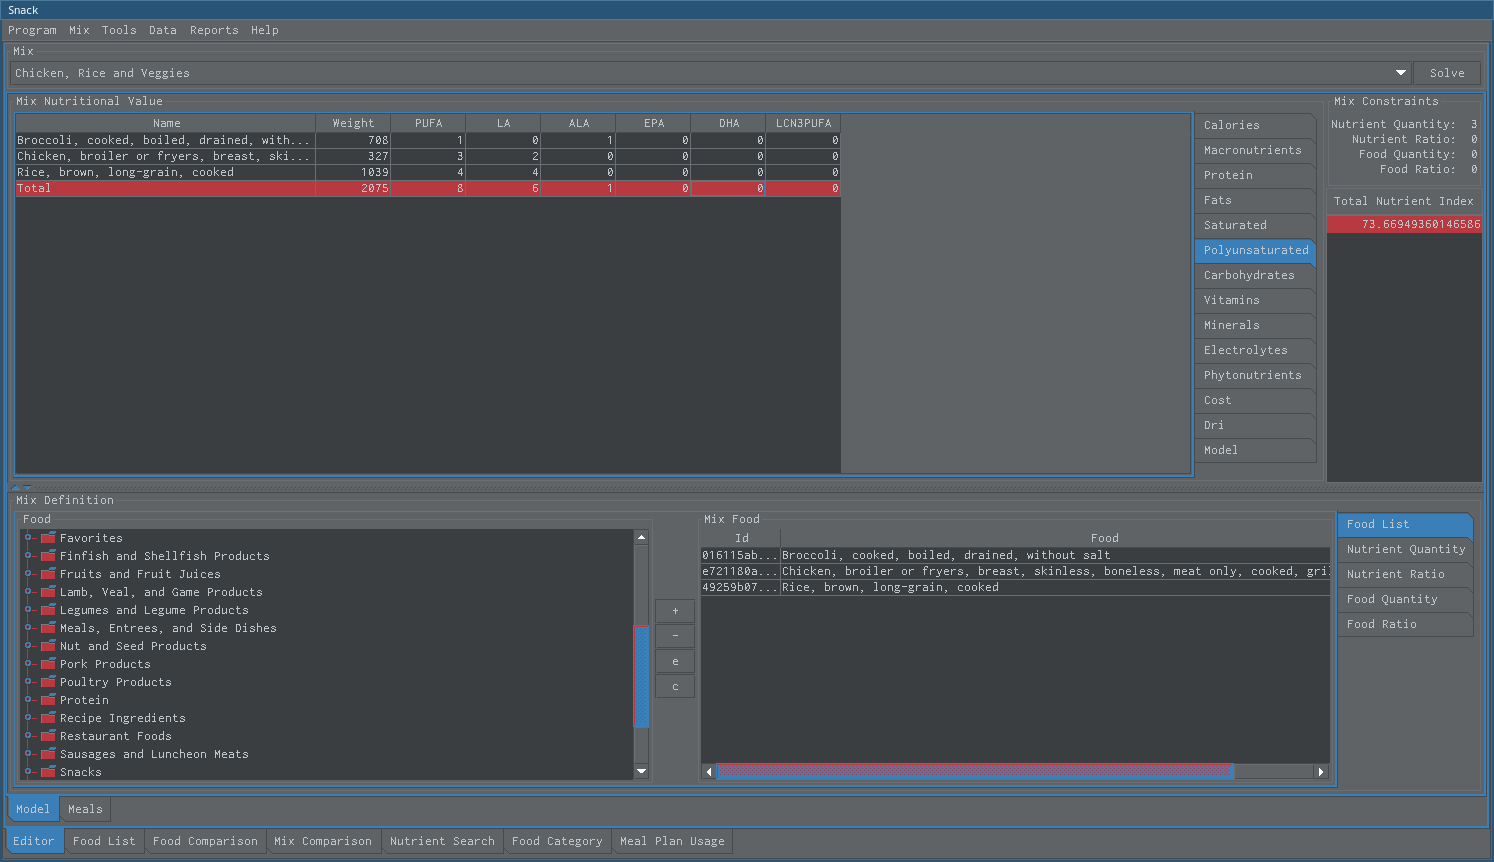Image resolution: width=1494 pixels, height=862 pixels.
Task: Add food with the plus button
Action: pos(675,611)
